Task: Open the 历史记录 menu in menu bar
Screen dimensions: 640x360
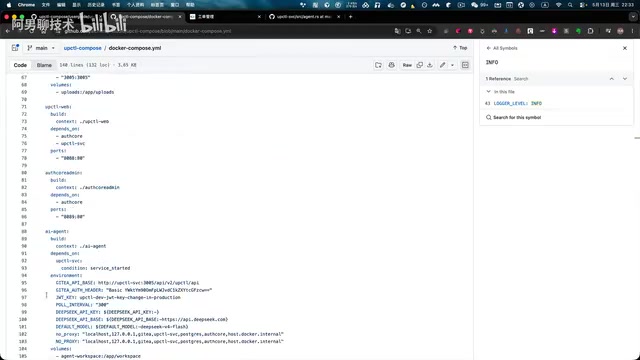Action: click(x=96, y=5)
